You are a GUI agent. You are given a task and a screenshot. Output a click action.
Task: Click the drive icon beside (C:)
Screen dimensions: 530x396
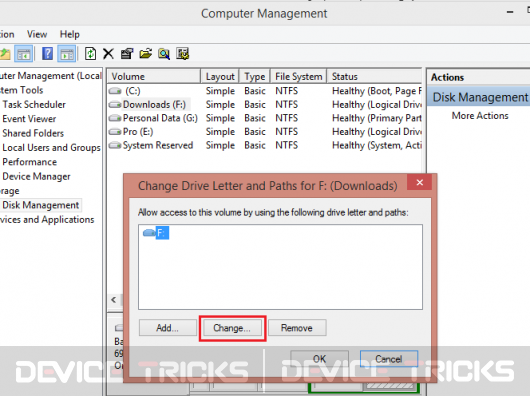click(x=115, y=91)
